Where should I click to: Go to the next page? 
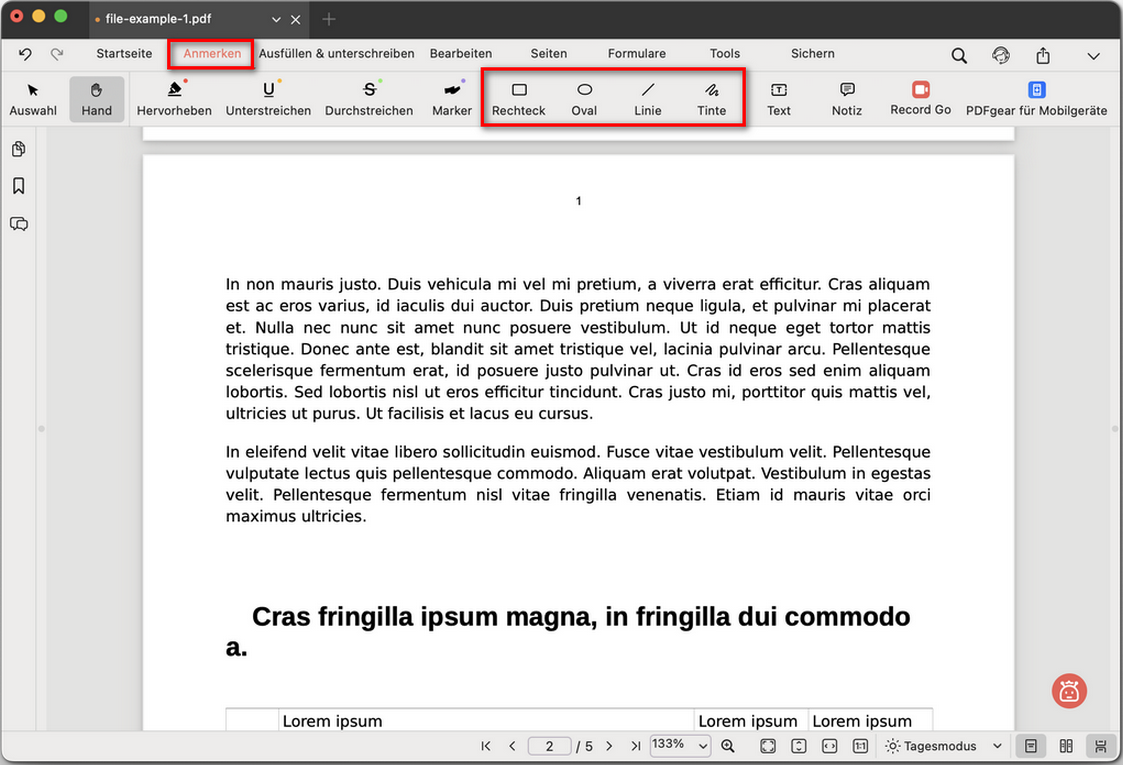[x=609, y=746]
